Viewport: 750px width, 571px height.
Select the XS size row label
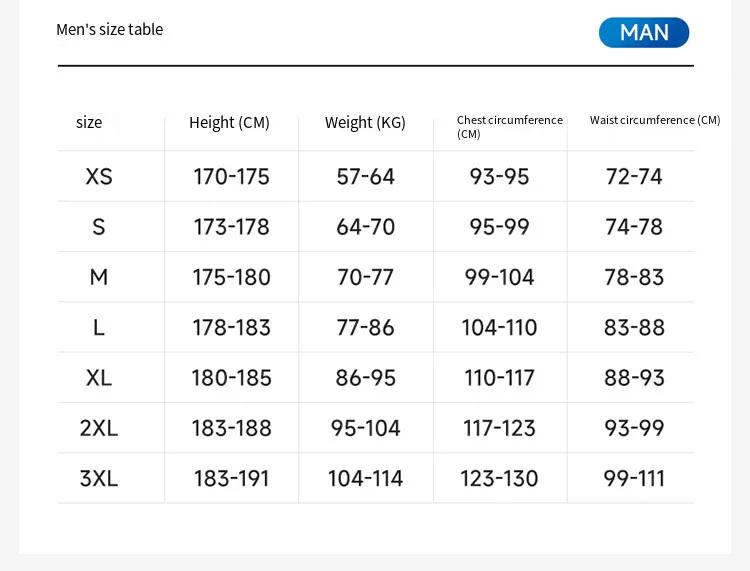click(99, 176)
